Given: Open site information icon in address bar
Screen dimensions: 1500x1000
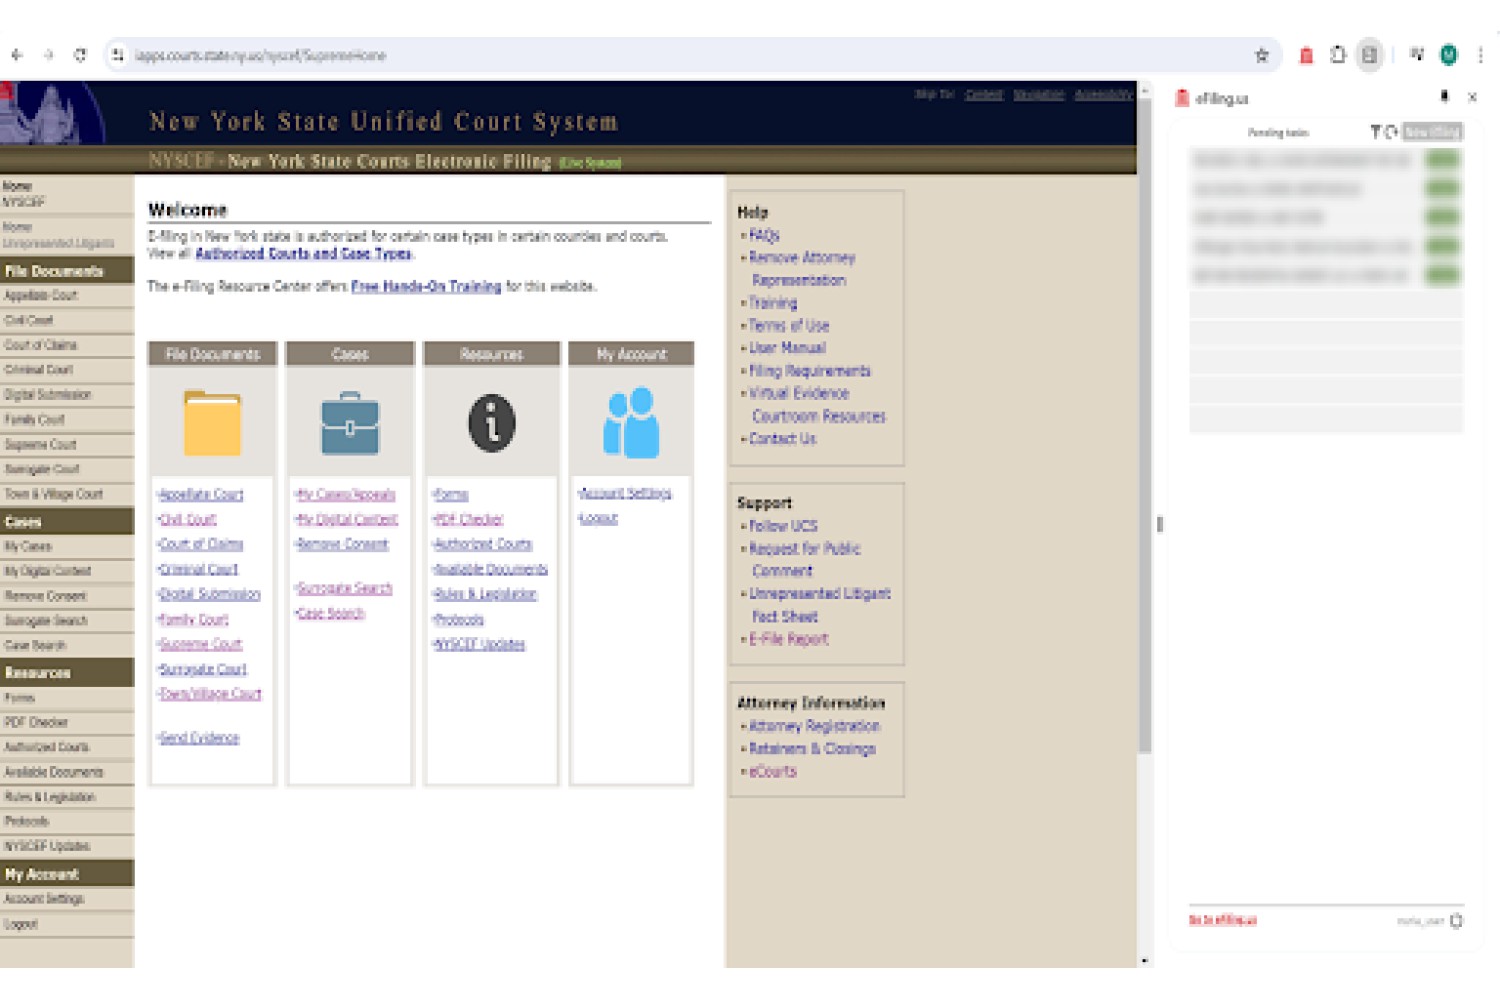Looking at the screenshot, I should pyautogui.click(x=118, y=55).
